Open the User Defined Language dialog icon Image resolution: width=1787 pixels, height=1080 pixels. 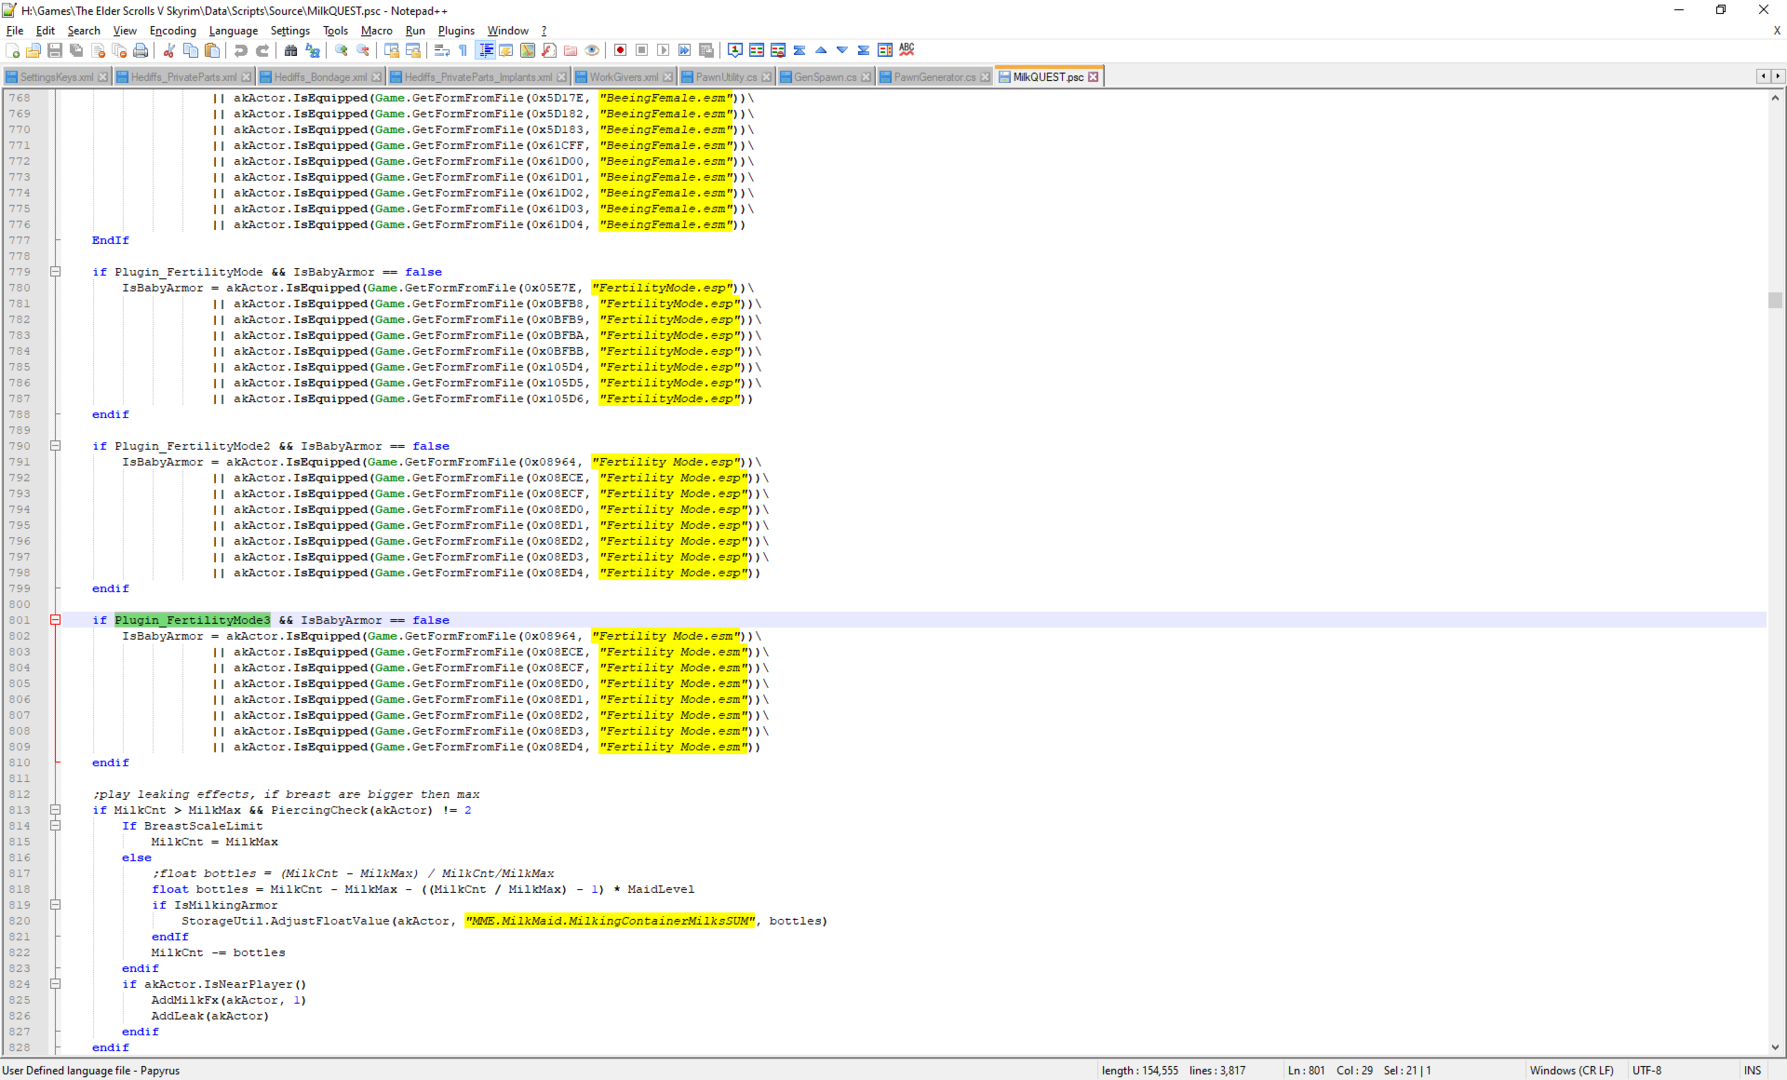click(506, 50)
